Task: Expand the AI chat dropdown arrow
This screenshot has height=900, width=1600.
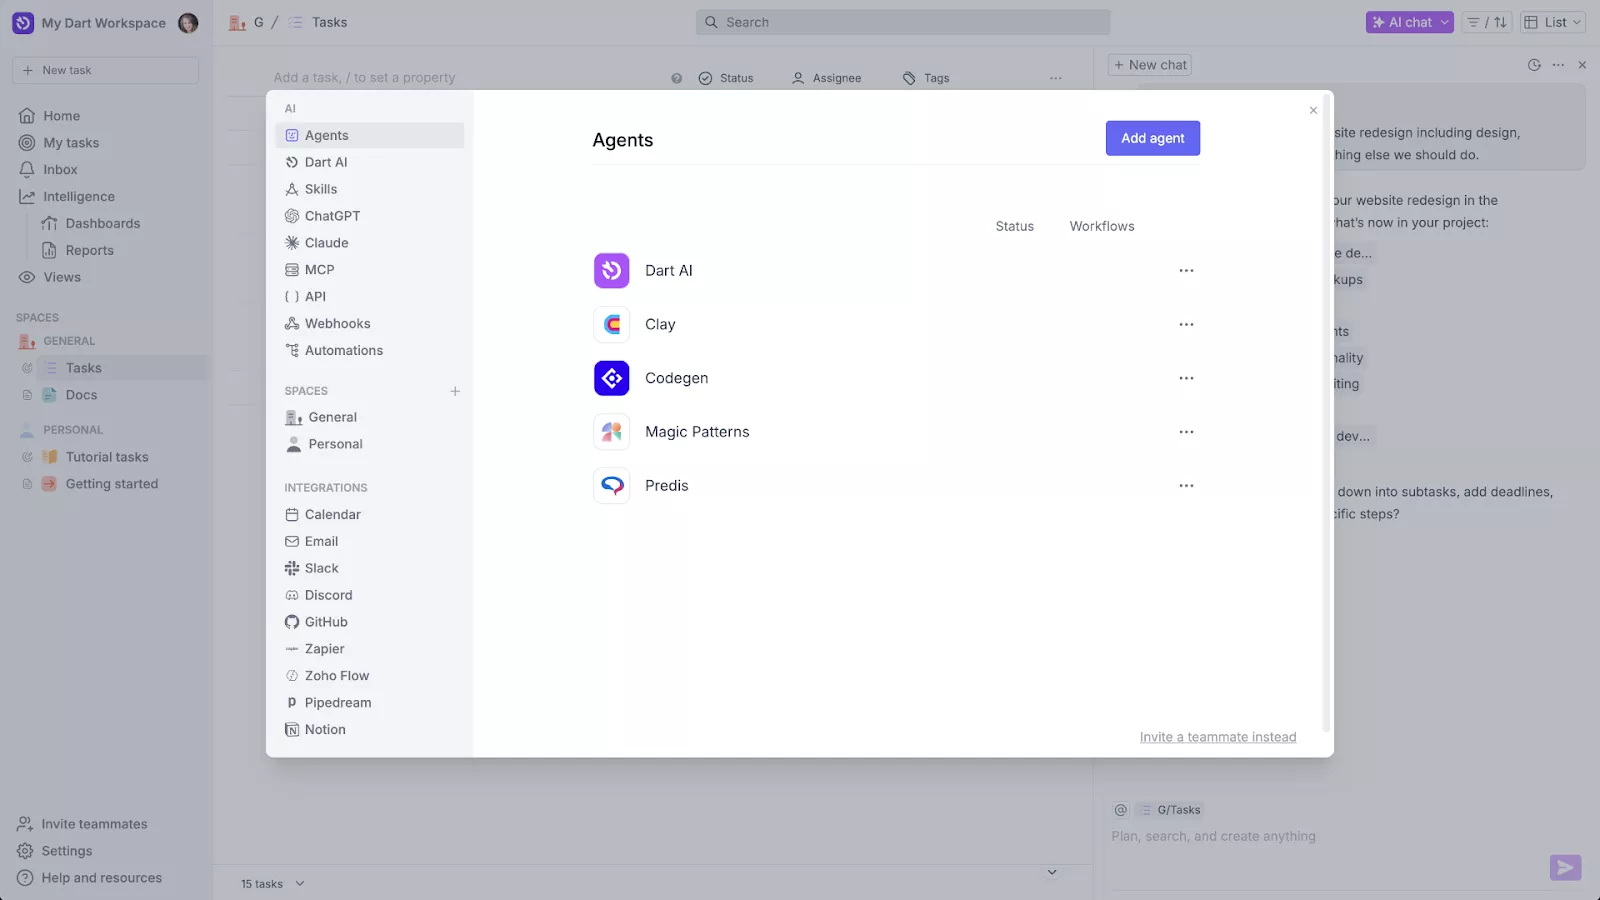Action: [x=1444, y=22]
